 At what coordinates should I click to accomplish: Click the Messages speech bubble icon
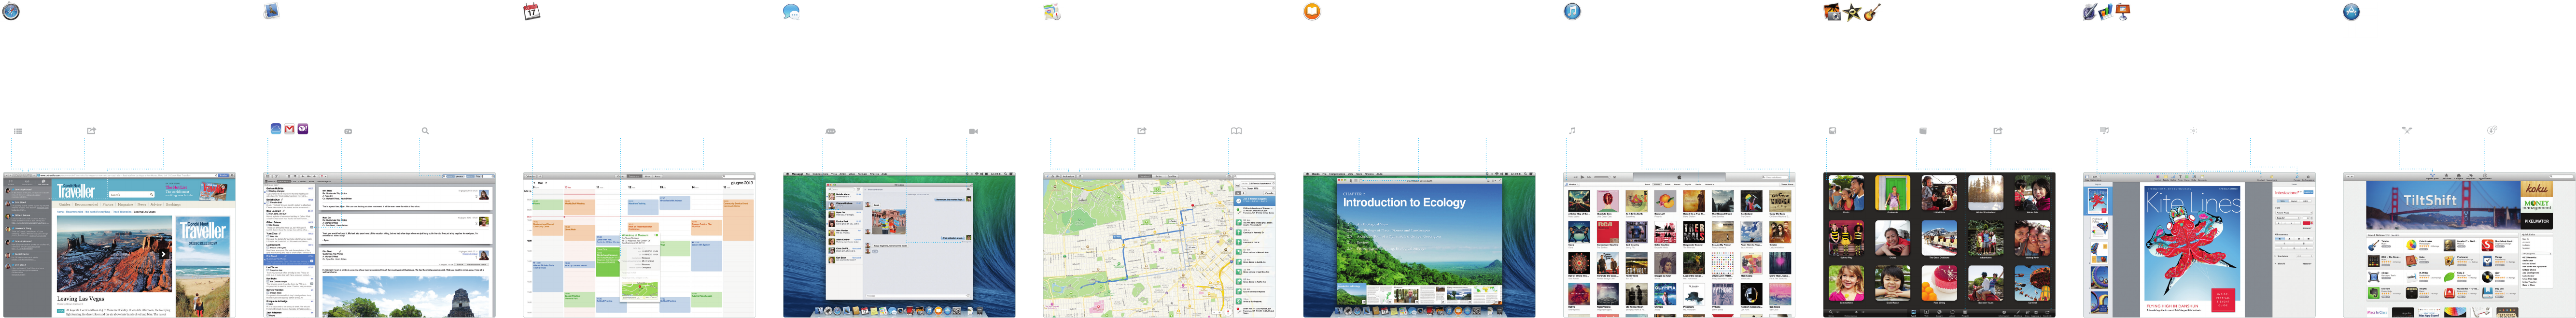pos(791,12)
